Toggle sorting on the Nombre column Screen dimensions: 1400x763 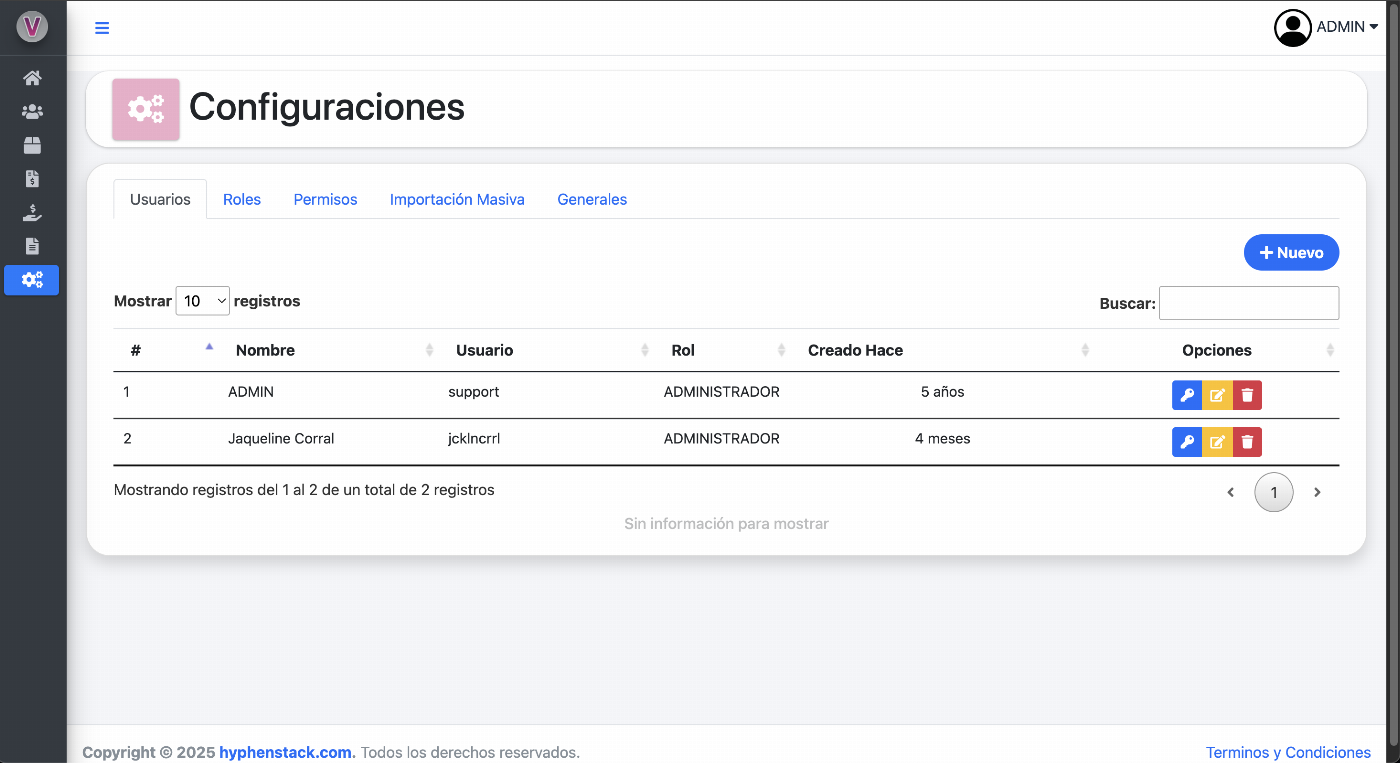(x=265, y=350)
